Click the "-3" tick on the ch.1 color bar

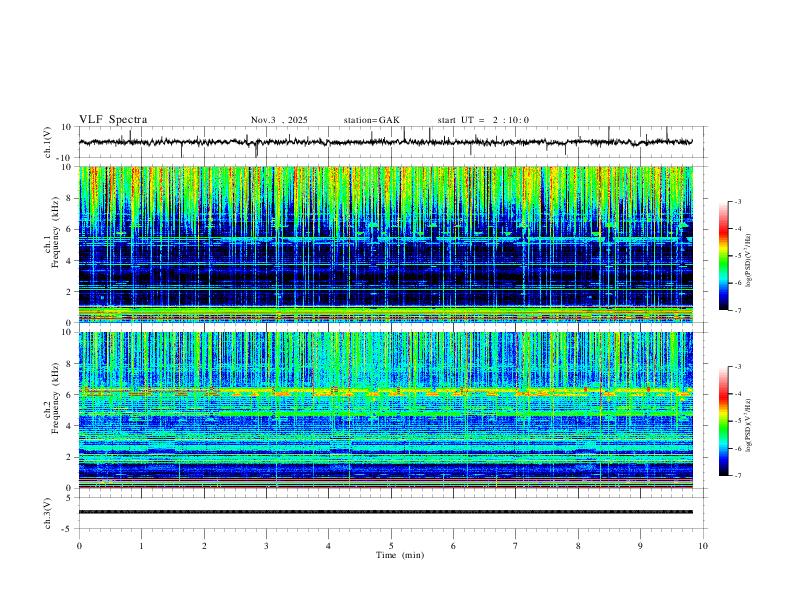coord(737,201)
